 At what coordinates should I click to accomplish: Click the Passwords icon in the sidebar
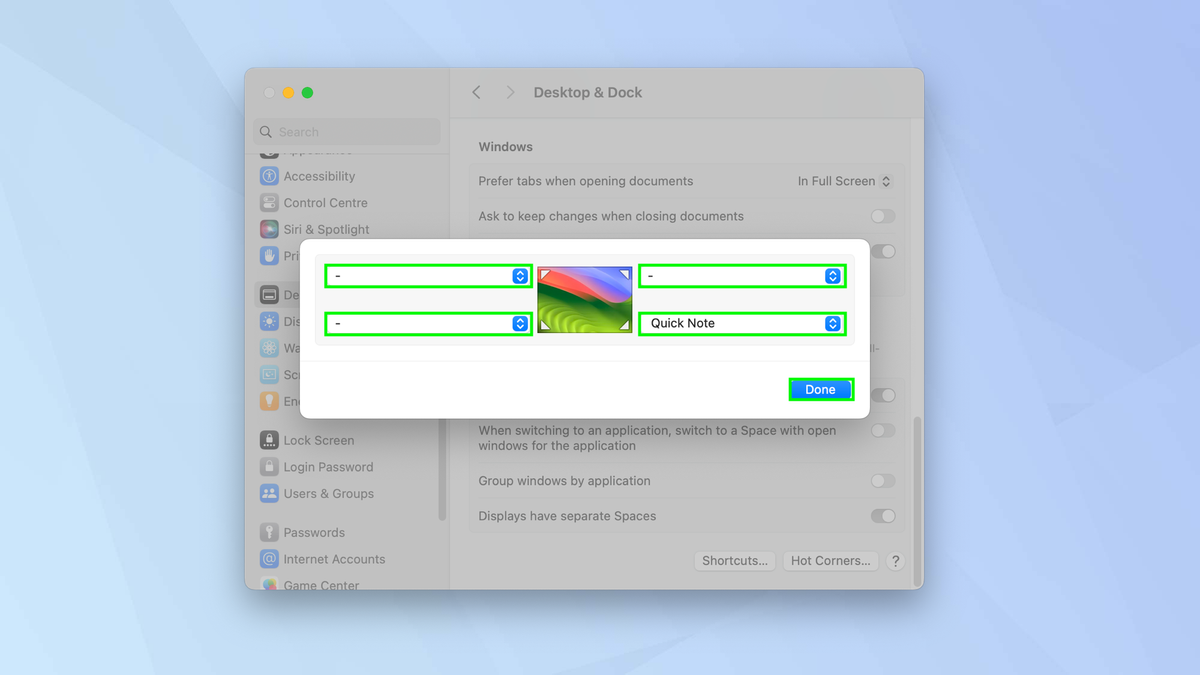[270, 532]
